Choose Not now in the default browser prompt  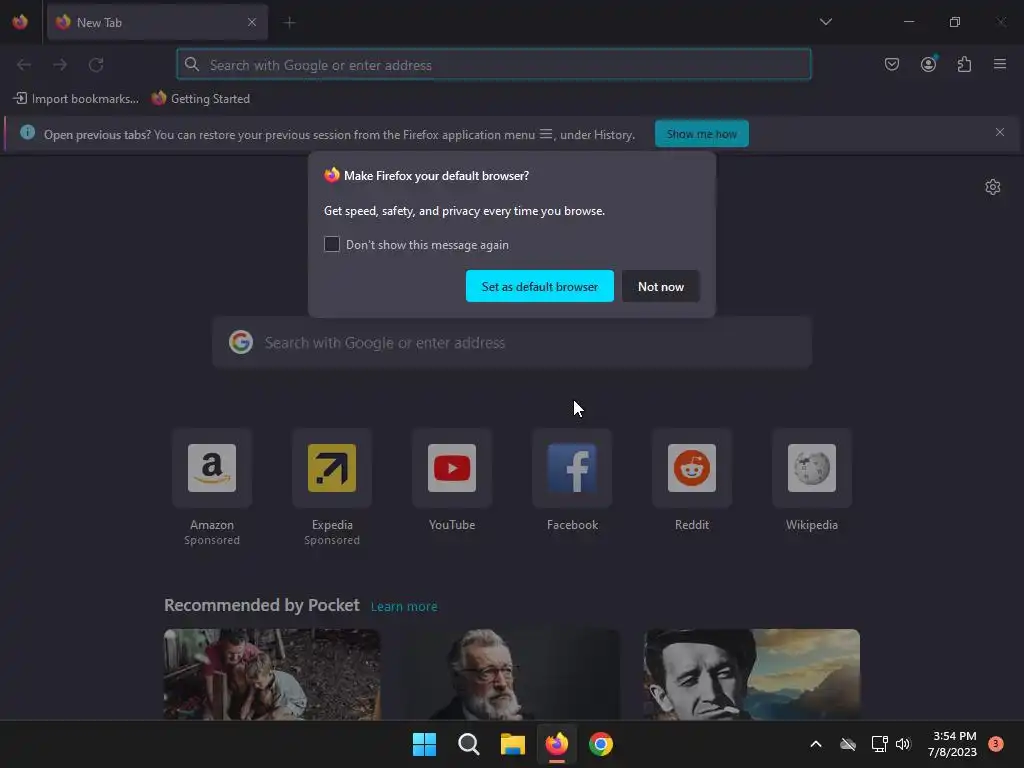click(660, 286)
